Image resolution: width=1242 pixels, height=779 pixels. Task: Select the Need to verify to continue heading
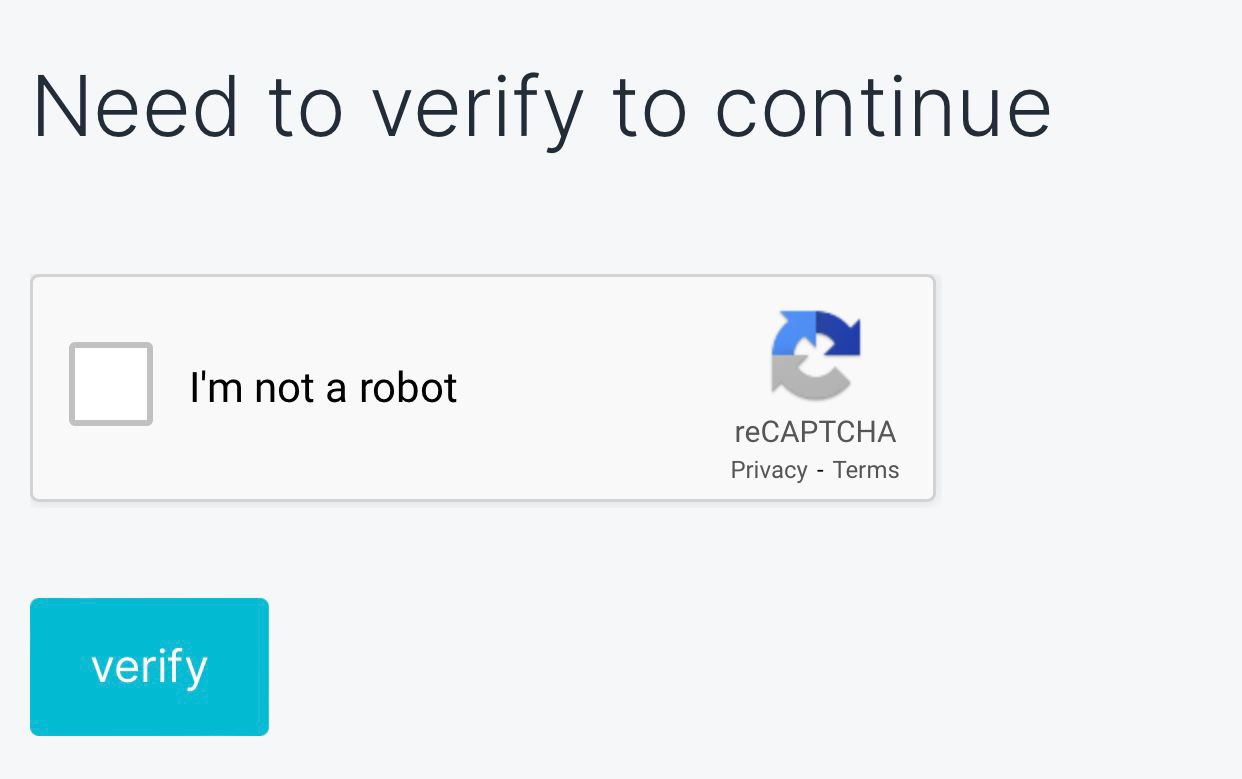pos(541,105)
